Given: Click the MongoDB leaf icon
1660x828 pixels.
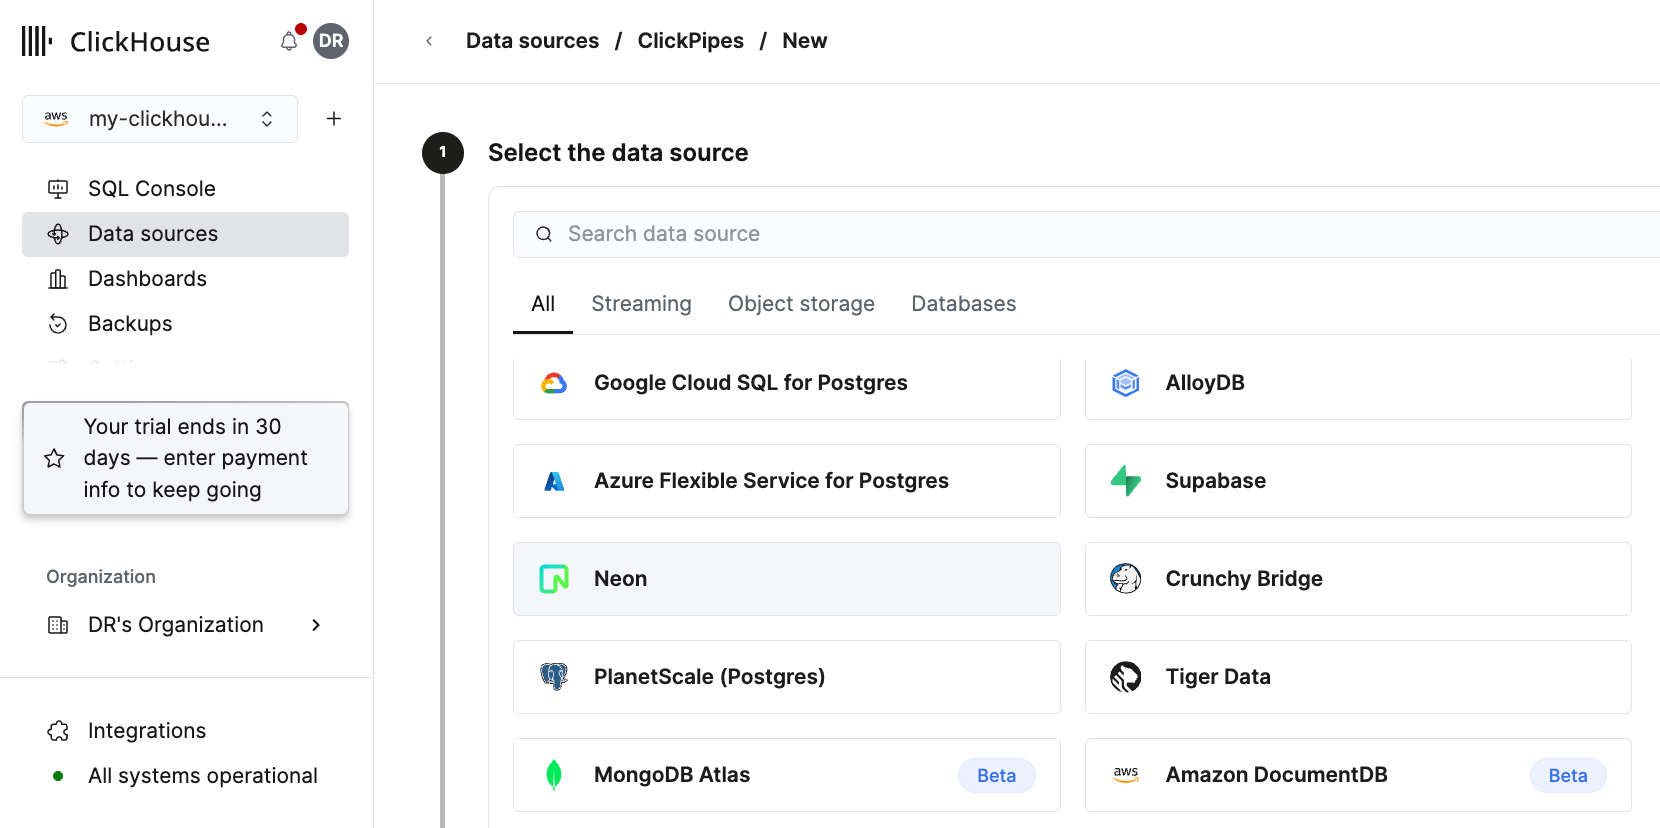Looking at the screenshot, I should tap(554, 775).
